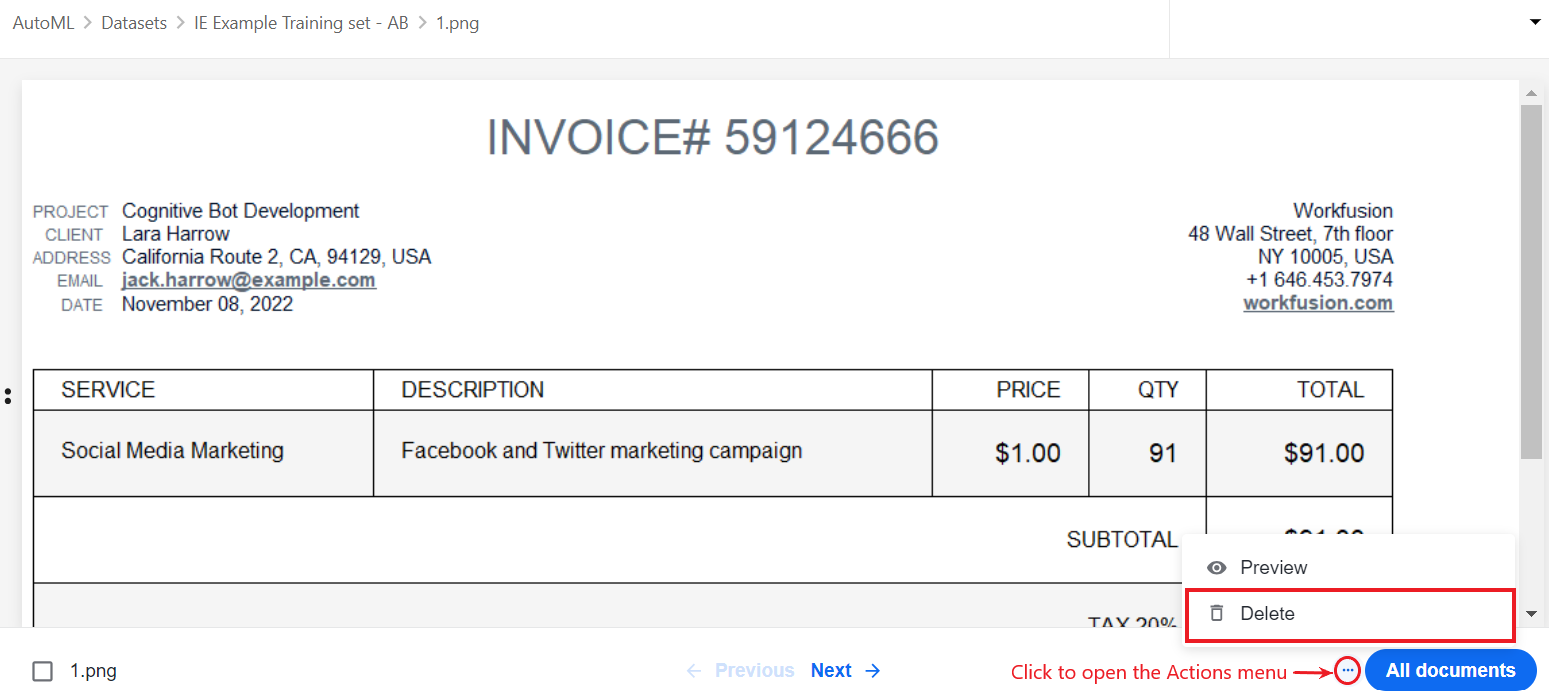Click the scrollbar down arrow
This screenshot has width=1549, height=697.
[x=1531, y=614]
